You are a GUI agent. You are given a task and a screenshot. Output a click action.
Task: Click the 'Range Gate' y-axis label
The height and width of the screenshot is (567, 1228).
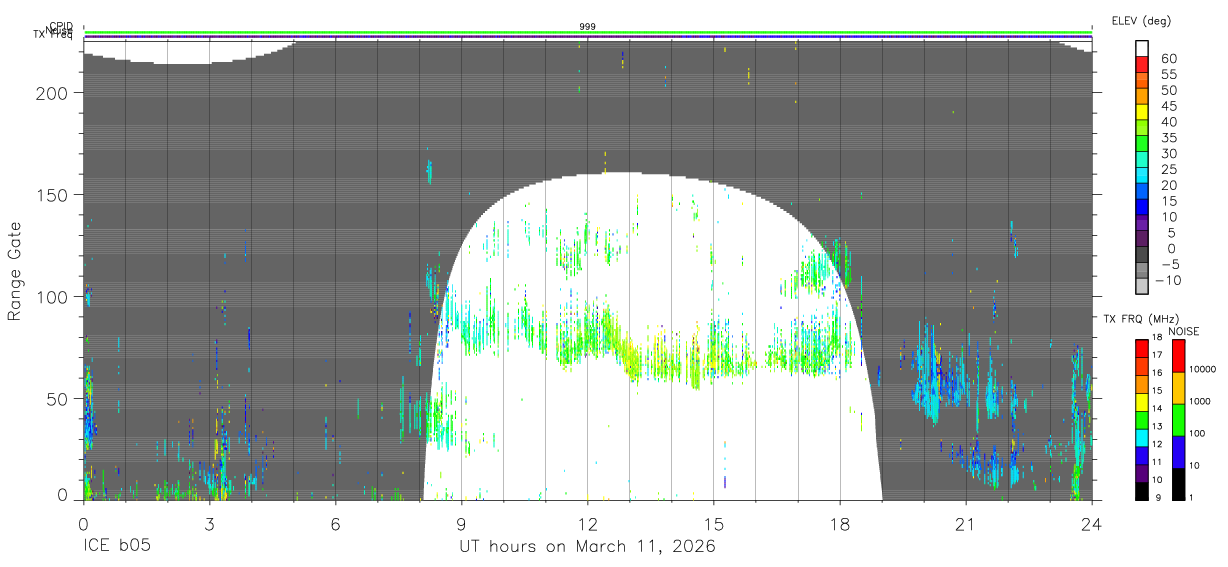pyautogui.click(x=16, y=270)
